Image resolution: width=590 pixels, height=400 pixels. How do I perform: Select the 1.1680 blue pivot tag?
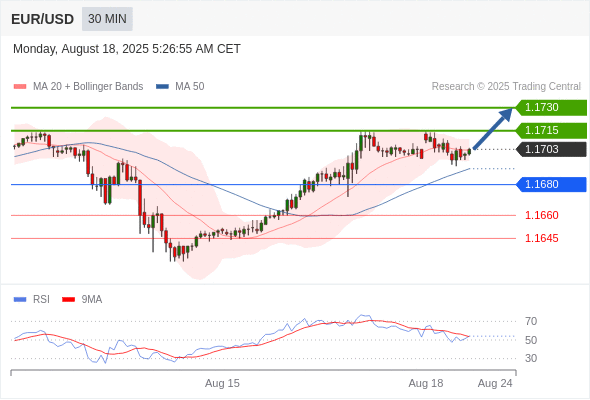551,184
